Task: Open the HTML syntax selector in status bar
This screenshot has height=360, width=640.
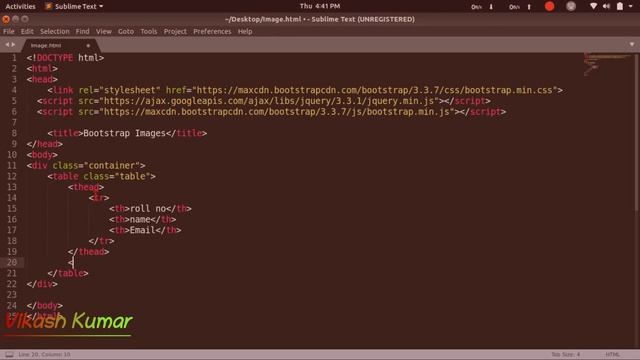Action: (612, 354)
